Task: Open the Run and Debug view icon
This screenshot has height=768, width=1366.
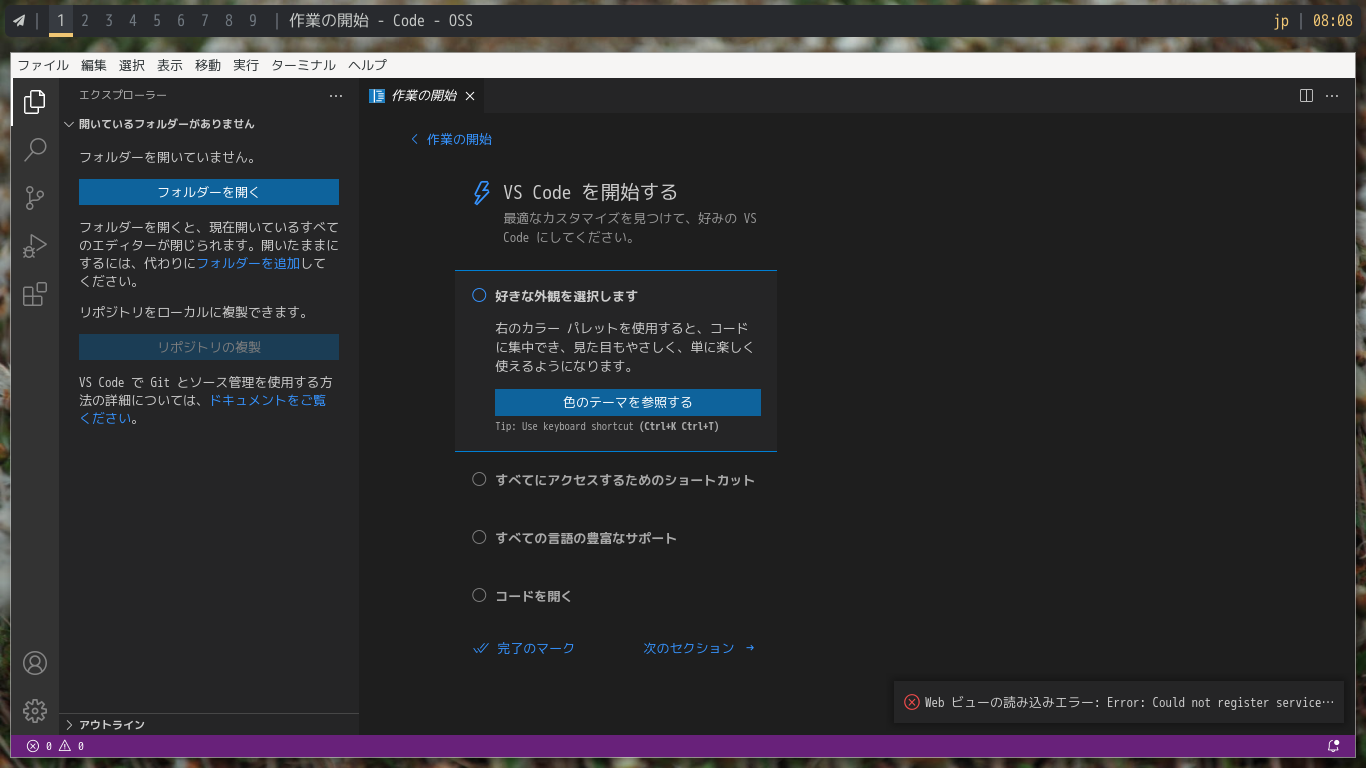Action: [35, 246]
